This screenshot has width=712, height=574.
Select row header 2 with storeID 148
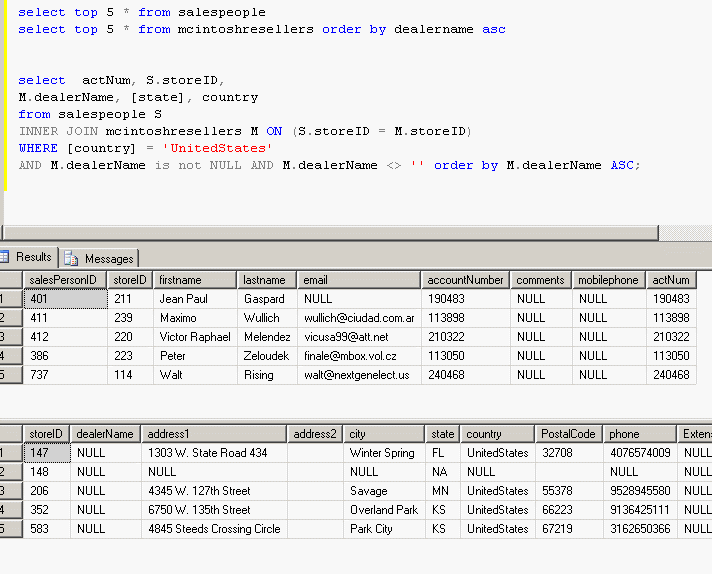(11, 472)
